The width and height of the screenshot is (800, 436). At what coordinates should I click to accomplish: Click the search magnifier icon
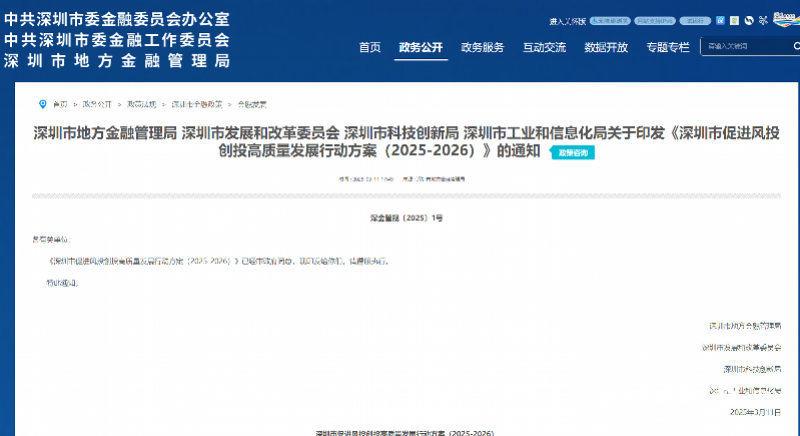pyautogui.click(x=796, y=46)
